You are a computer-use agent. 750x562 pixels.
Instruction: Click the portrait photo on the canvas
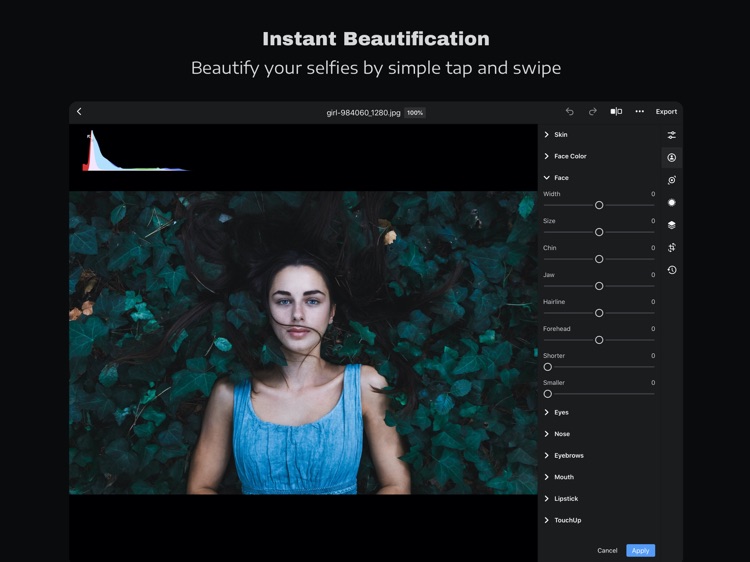click(303, 342)
